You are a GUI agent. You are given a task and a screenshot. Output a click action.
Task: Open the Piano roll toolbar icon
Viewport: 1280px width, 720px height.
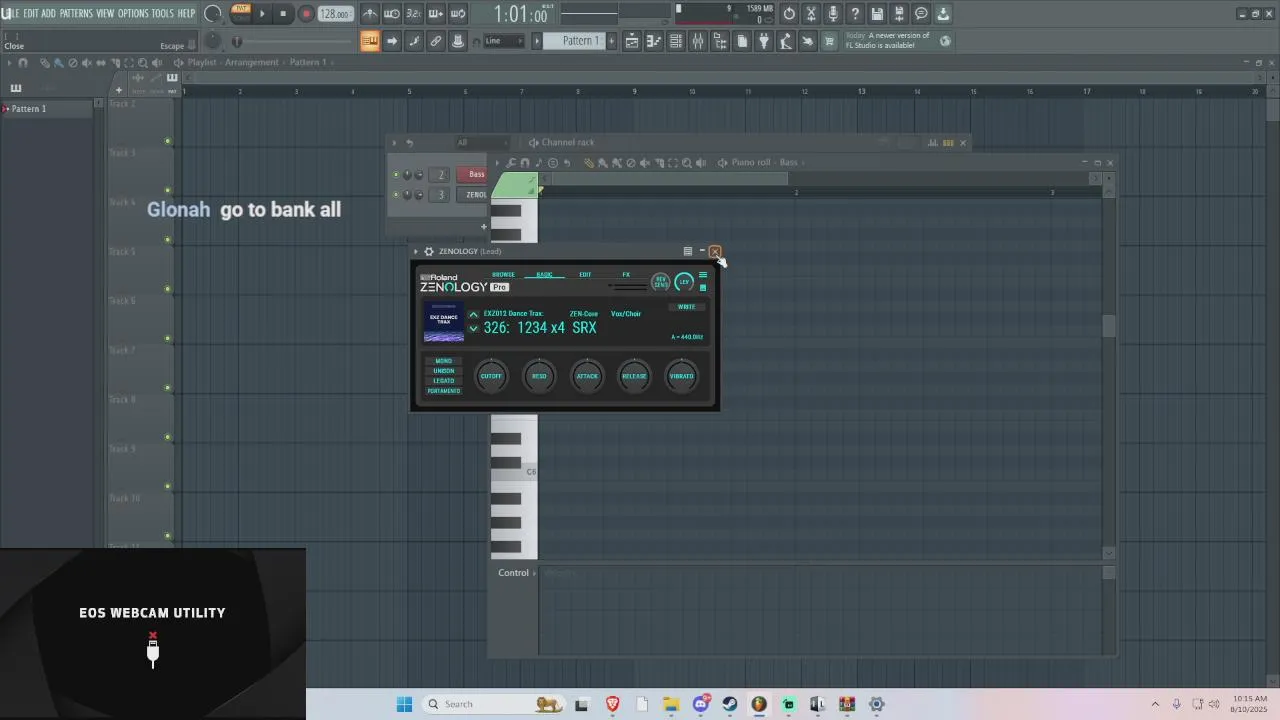(x=654, y=41)
